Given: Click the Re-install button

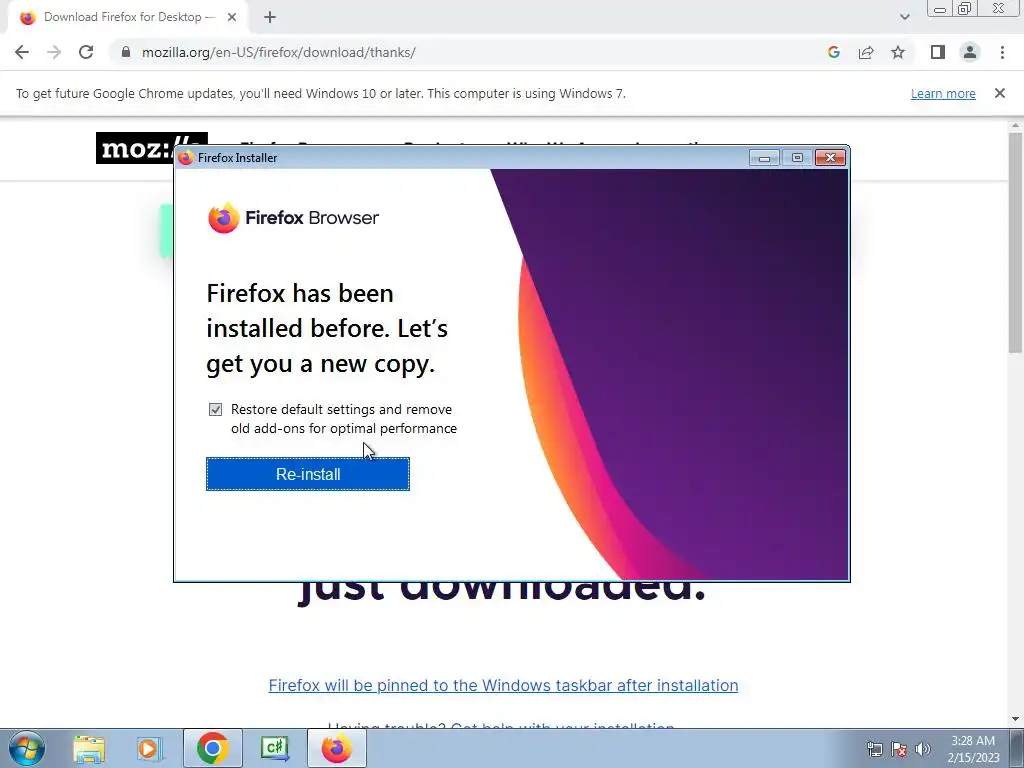Looking at the screenshot, I should pos(308,474).
